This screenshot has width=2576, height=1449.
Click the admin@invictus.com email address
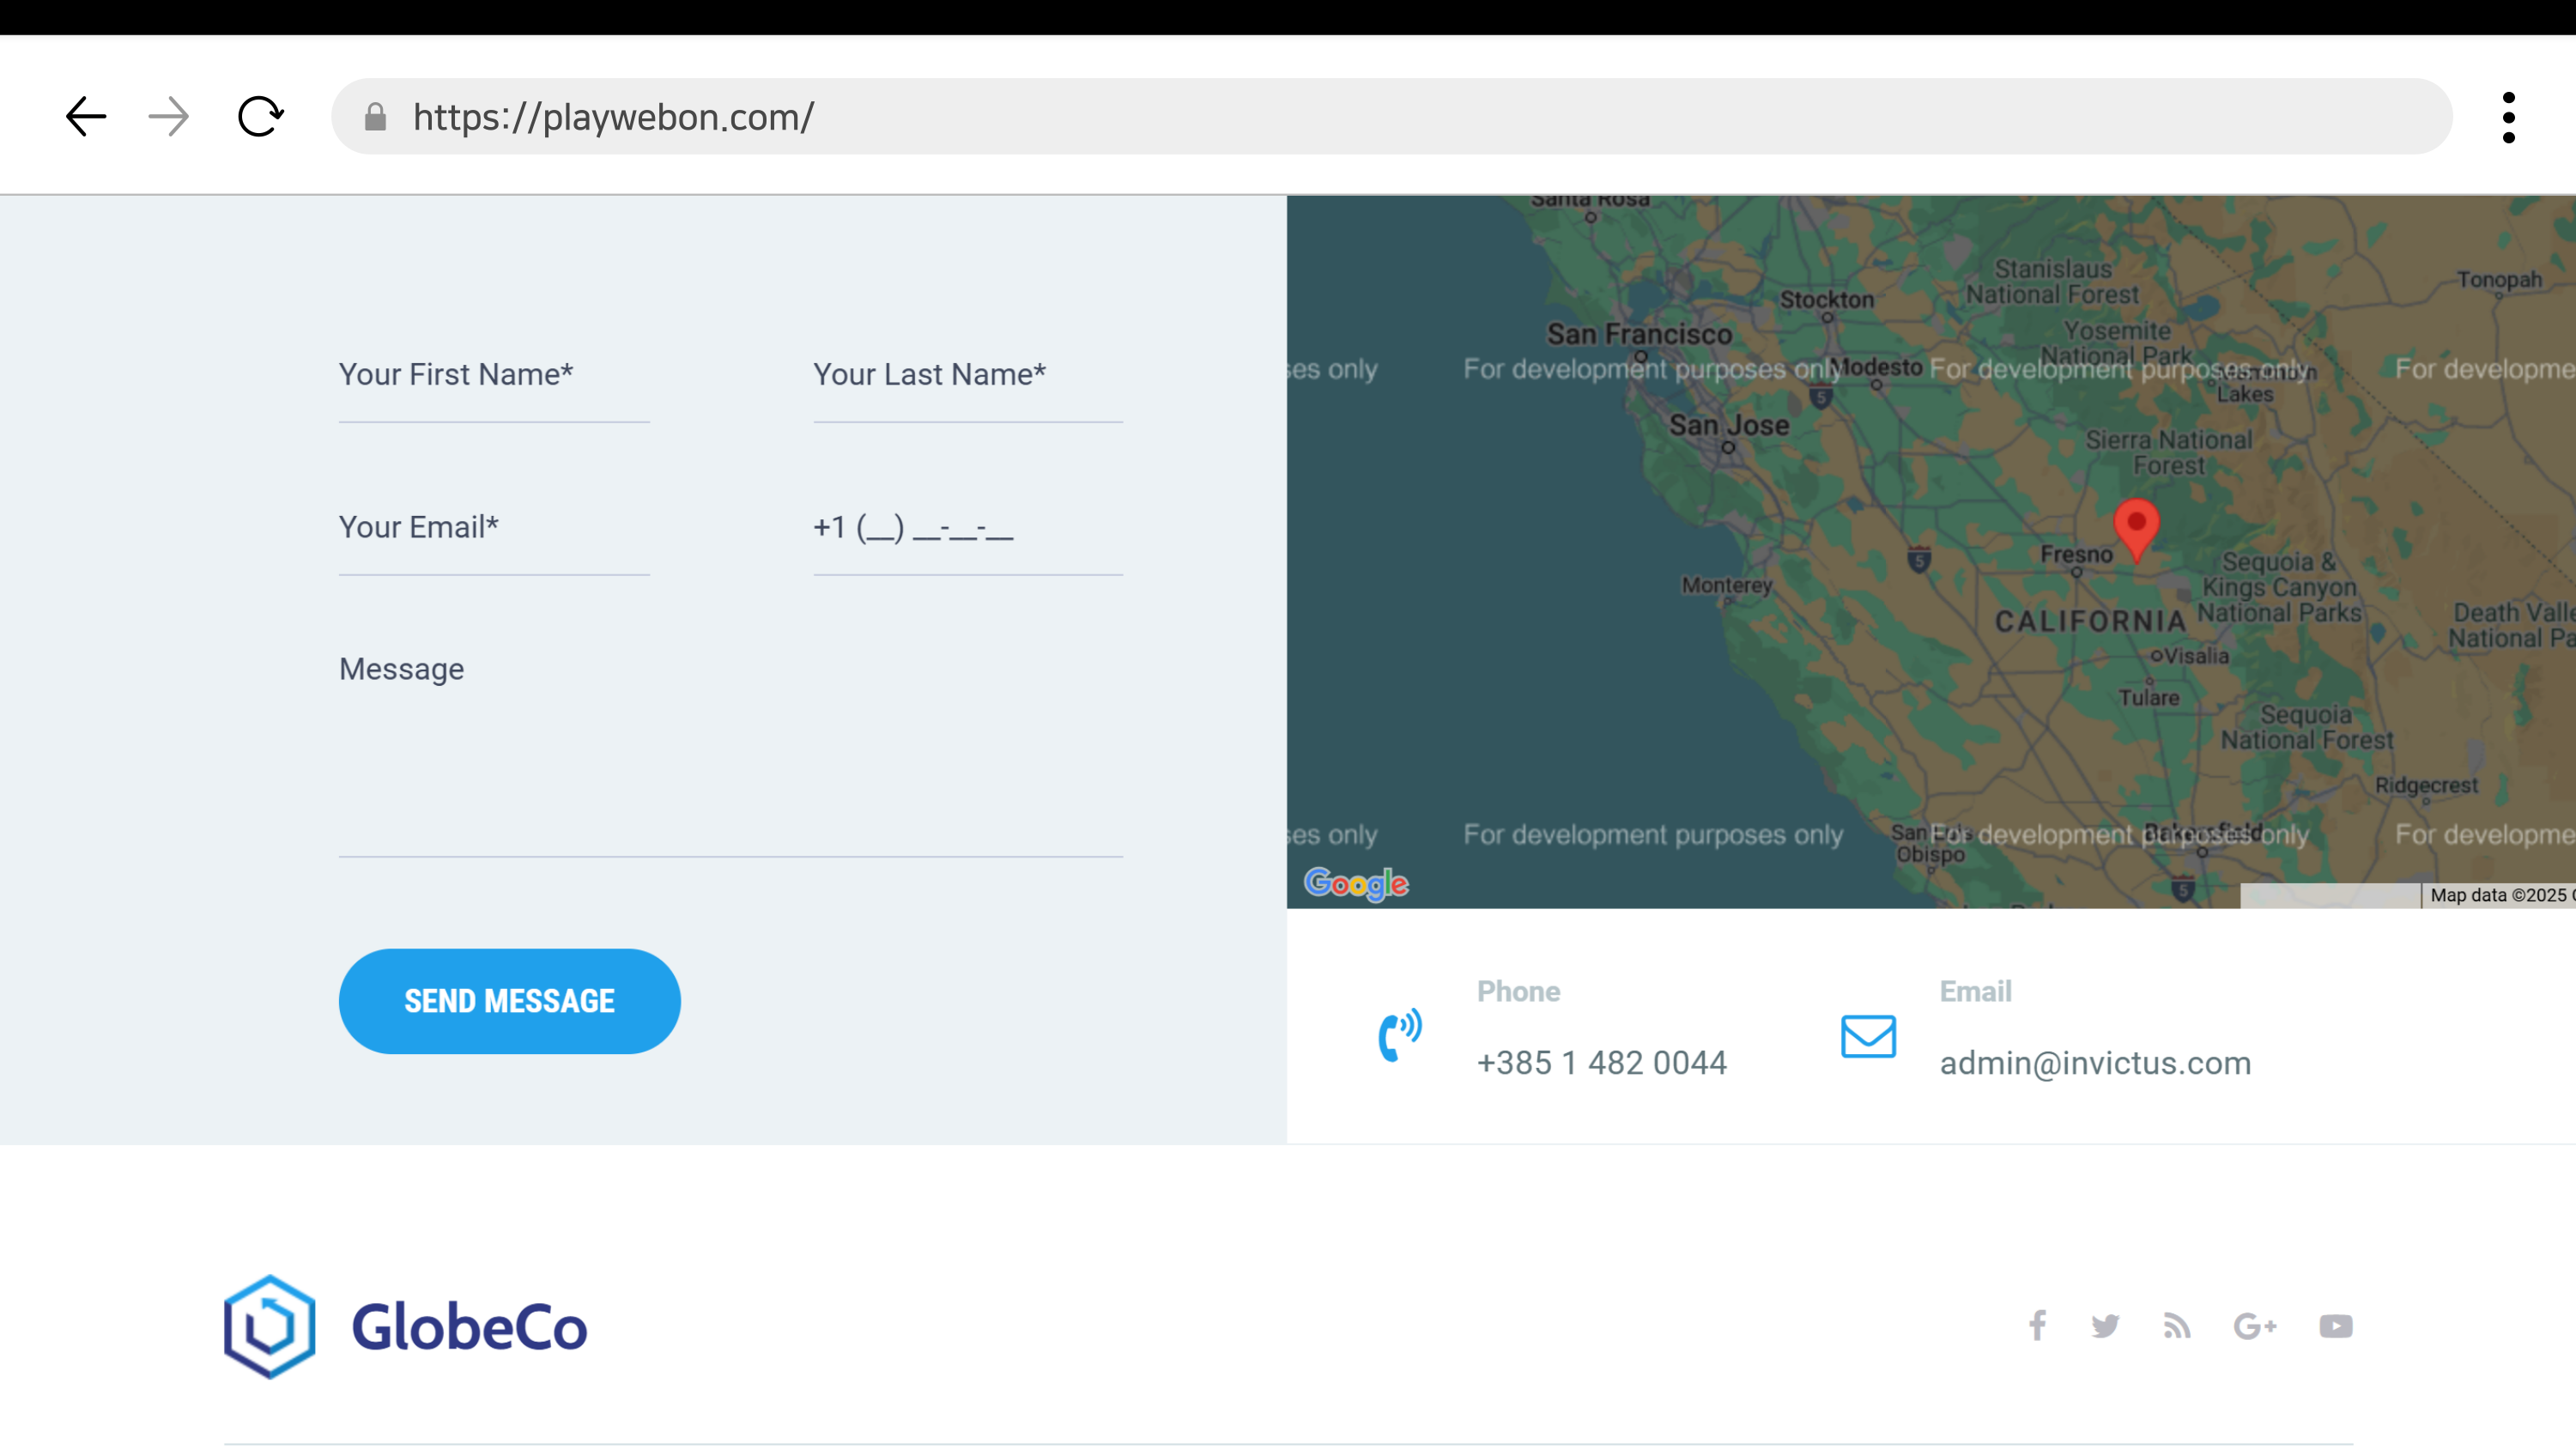click(2095, 1062)
